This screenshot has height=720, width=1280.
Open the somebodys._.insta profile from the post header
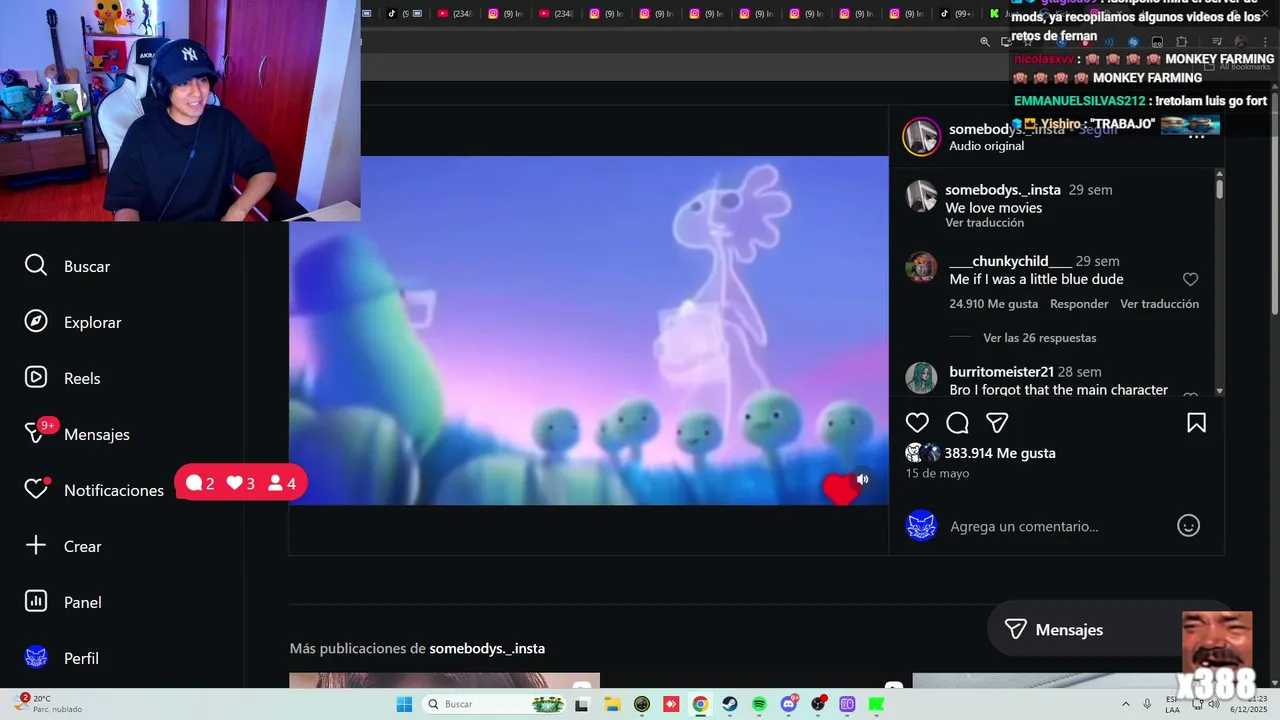tap(1006, 129)
